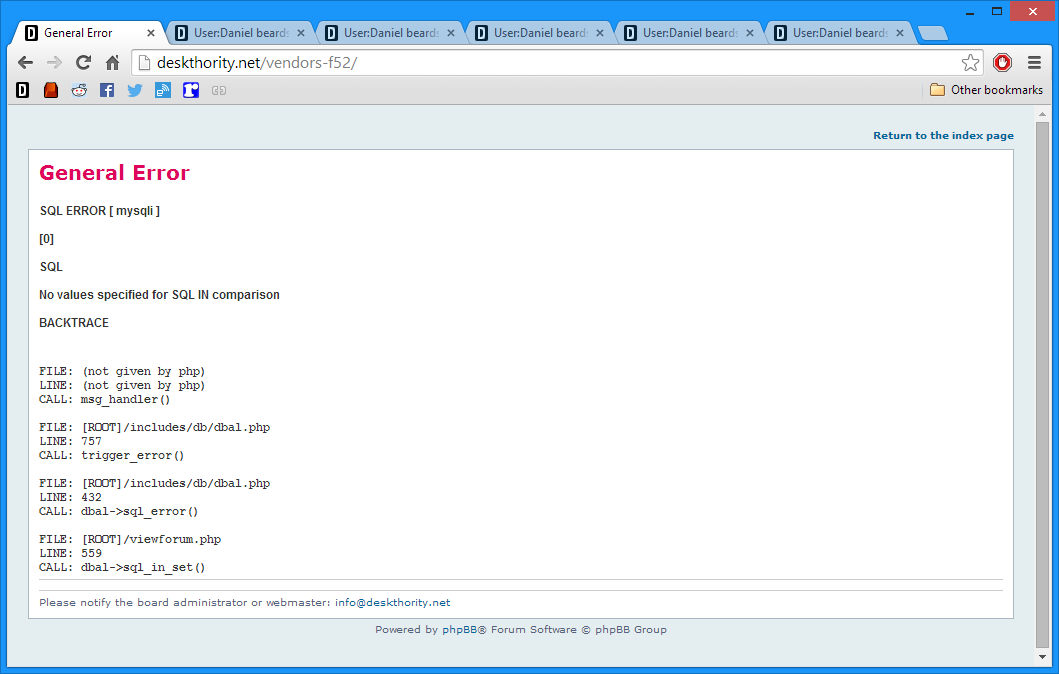Open the Deskthority bookmark in bookmarks bar

pos(23,90)
